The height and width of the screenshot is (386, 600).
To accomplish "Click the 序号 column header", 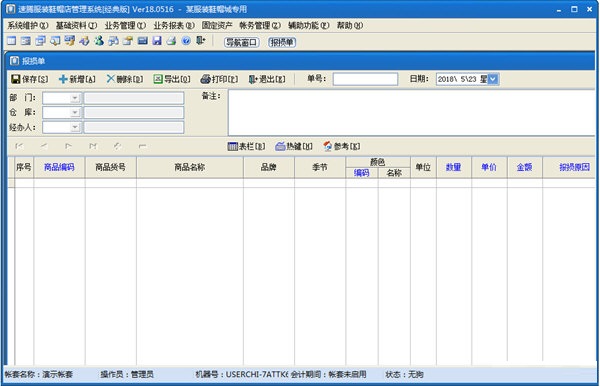I will point(24,167).
